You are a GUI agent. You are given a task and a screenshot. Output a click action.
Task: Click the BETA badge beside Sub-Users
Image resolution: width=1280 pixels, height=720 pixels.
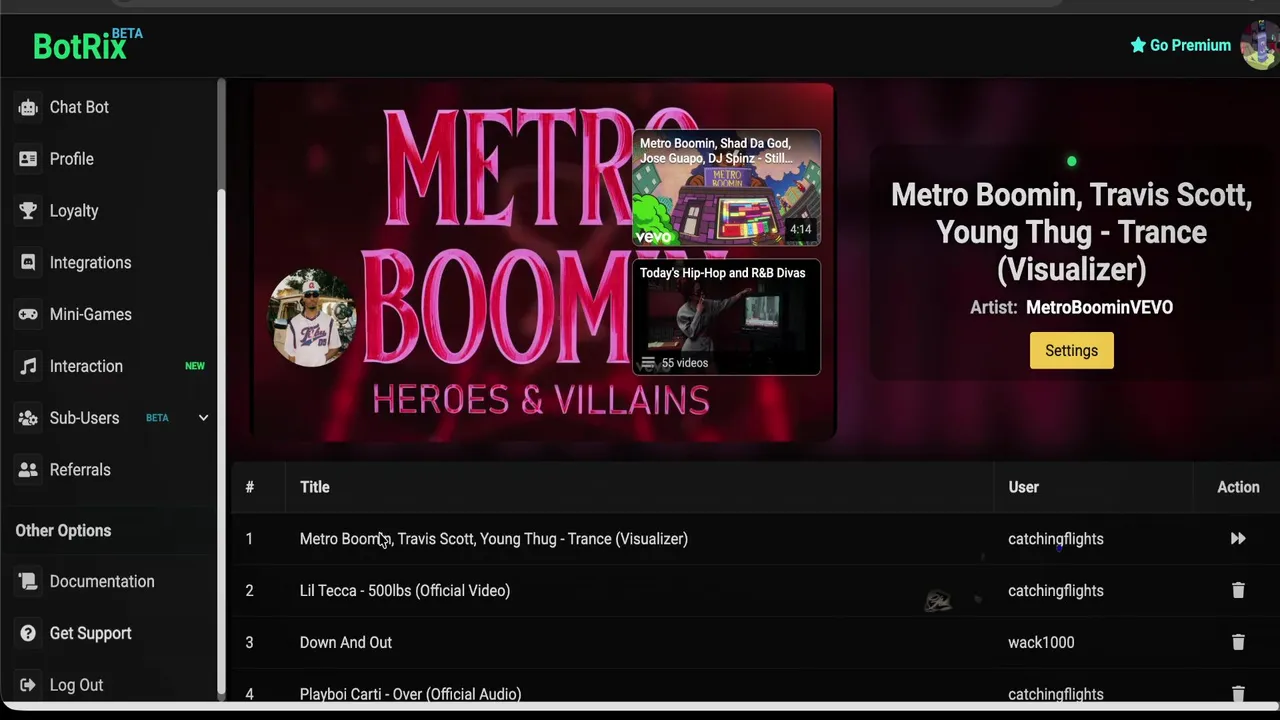157,418
